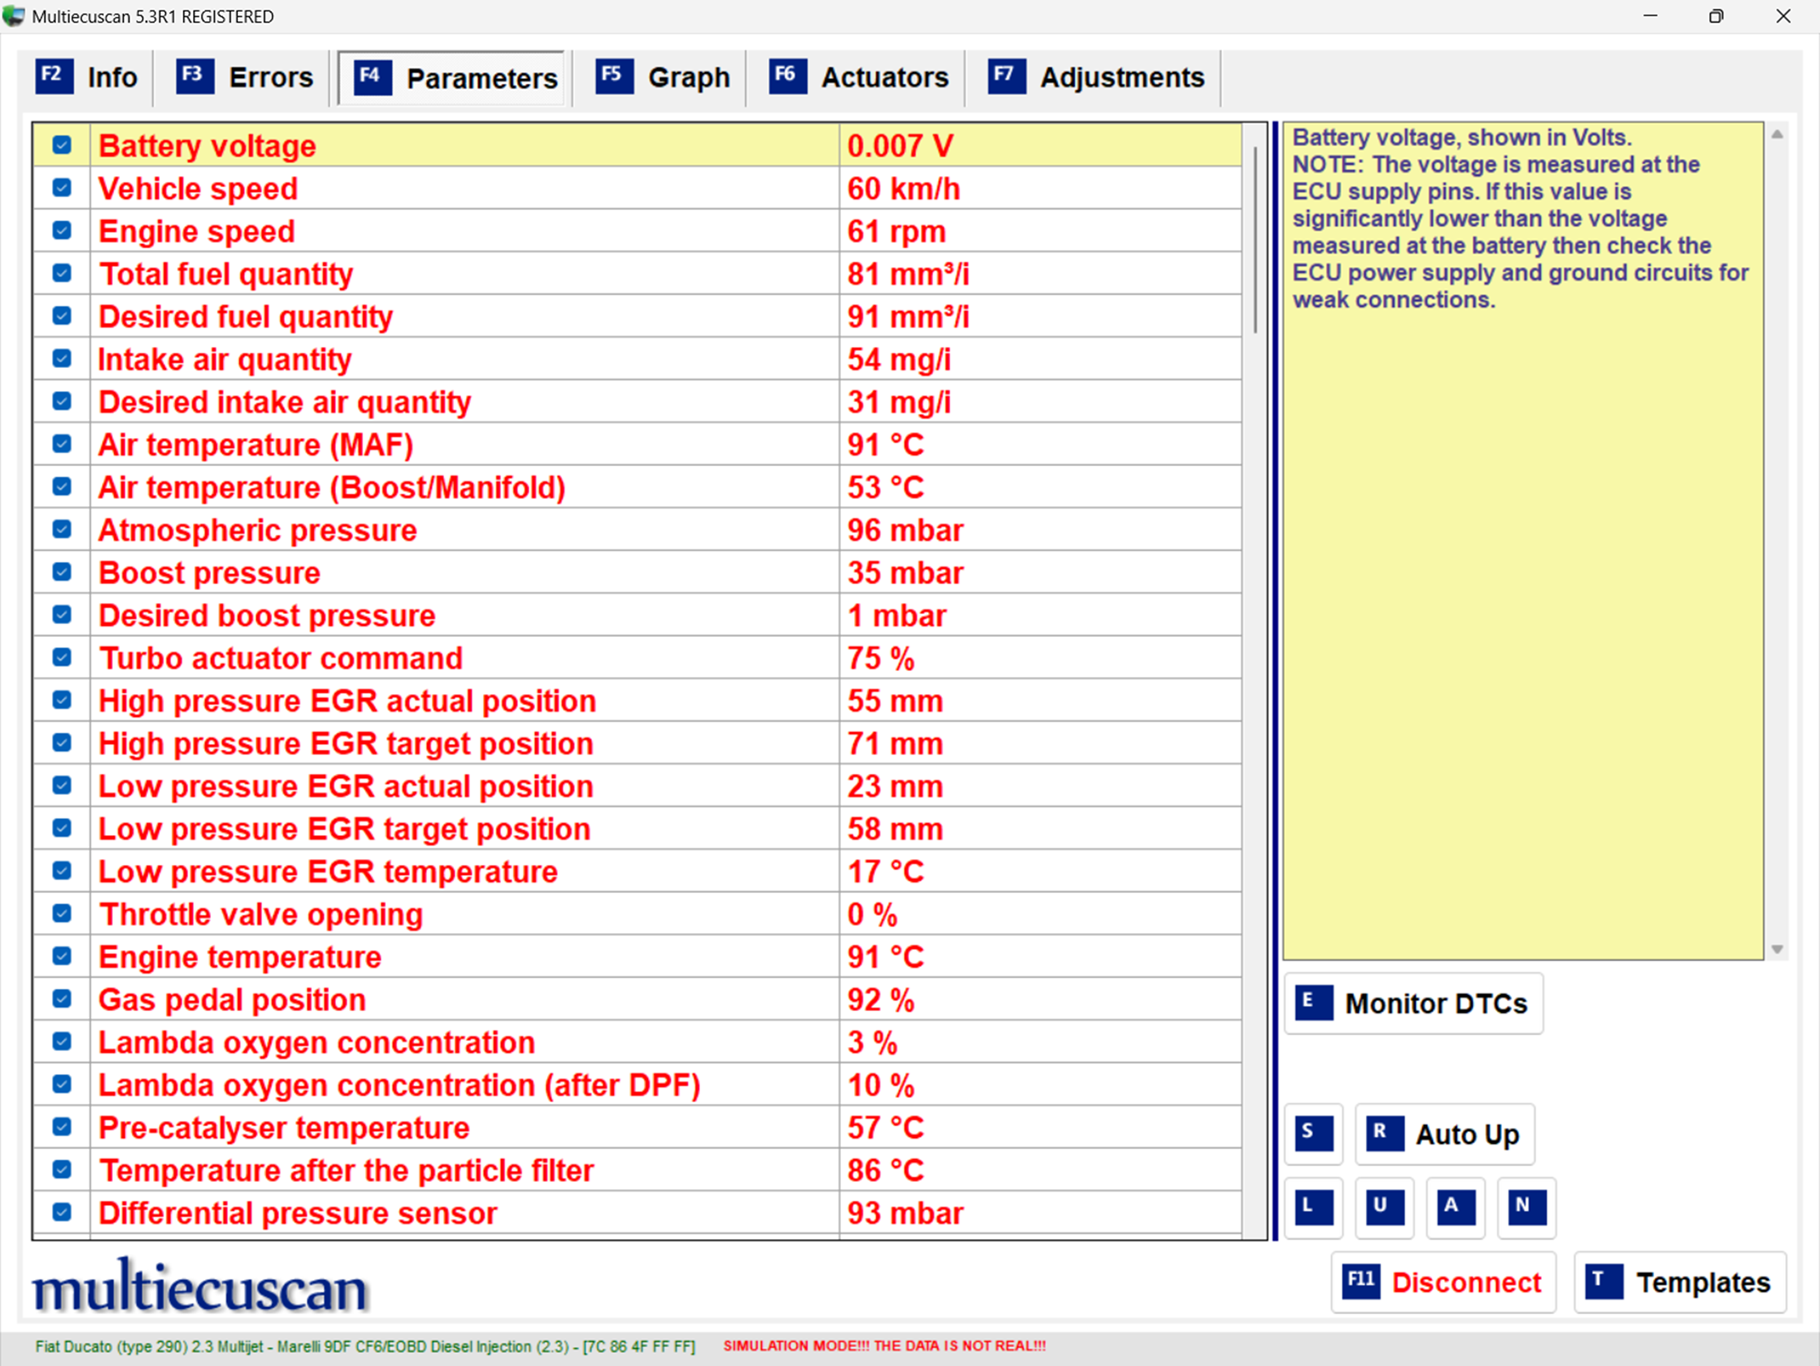Click the L key button
Viewport: 1820px width, 1366px height.
coord(1313,1207)
